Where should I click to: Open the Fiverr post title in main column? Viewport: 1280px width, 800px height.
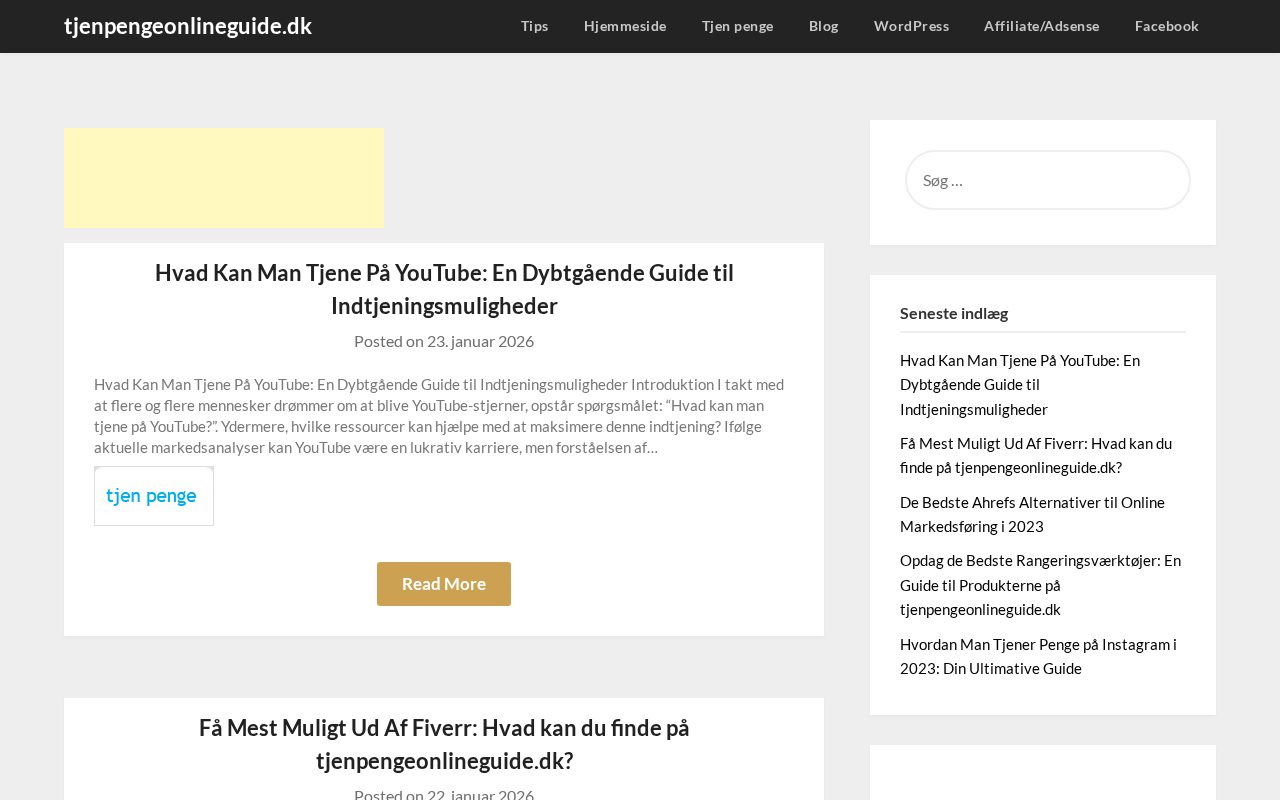444,744
